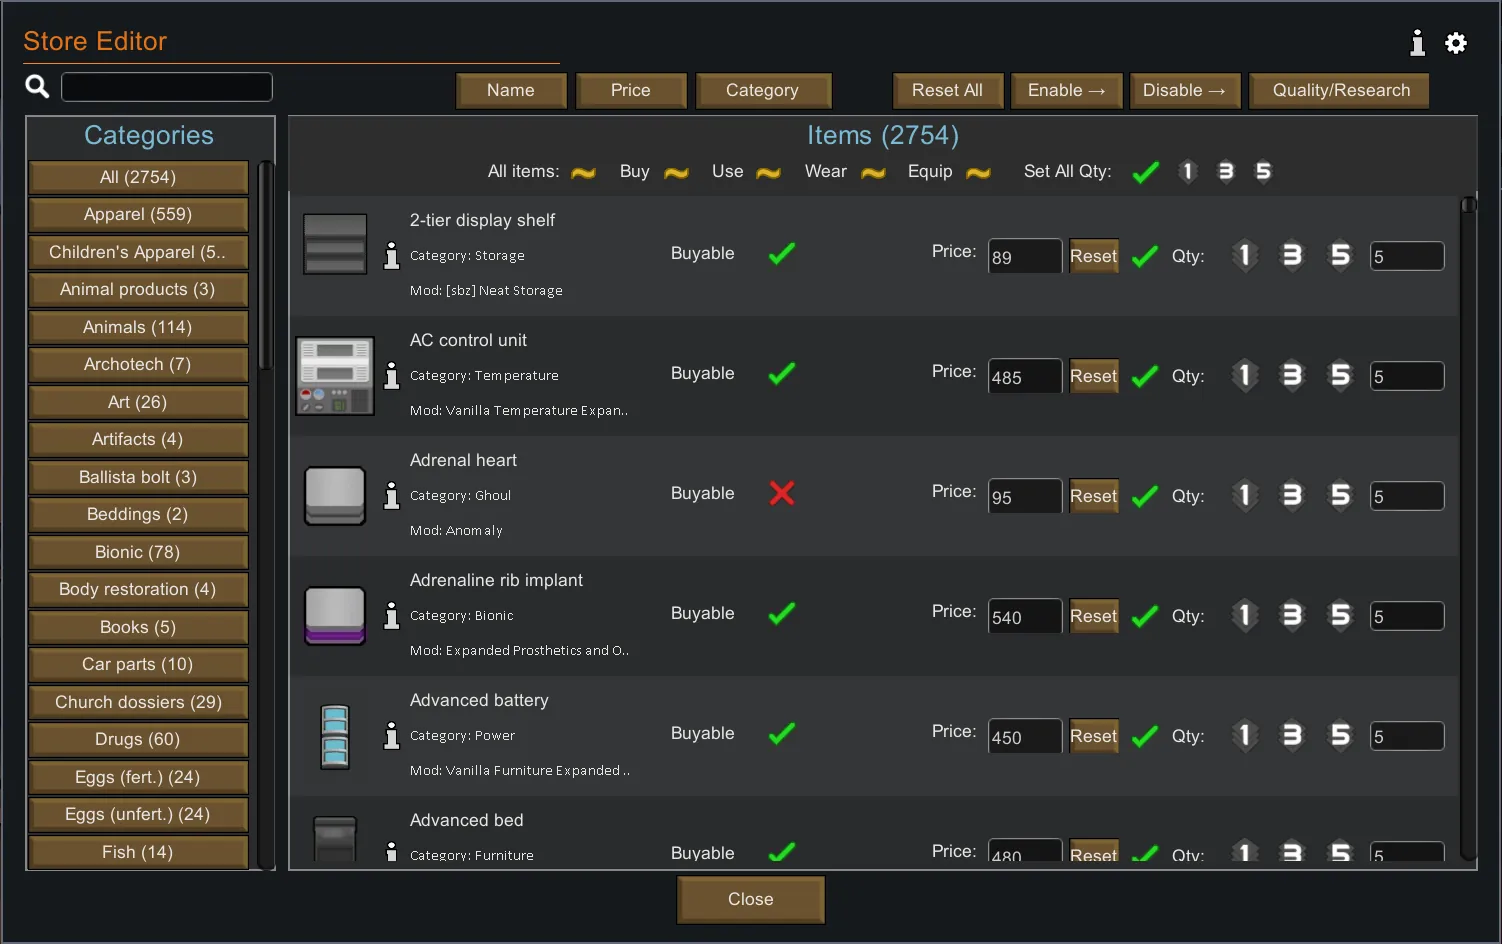Set 2-tier display shelf quantity to 1
This screenshot has height=944, width=1502.
(x=1244, y=255)
